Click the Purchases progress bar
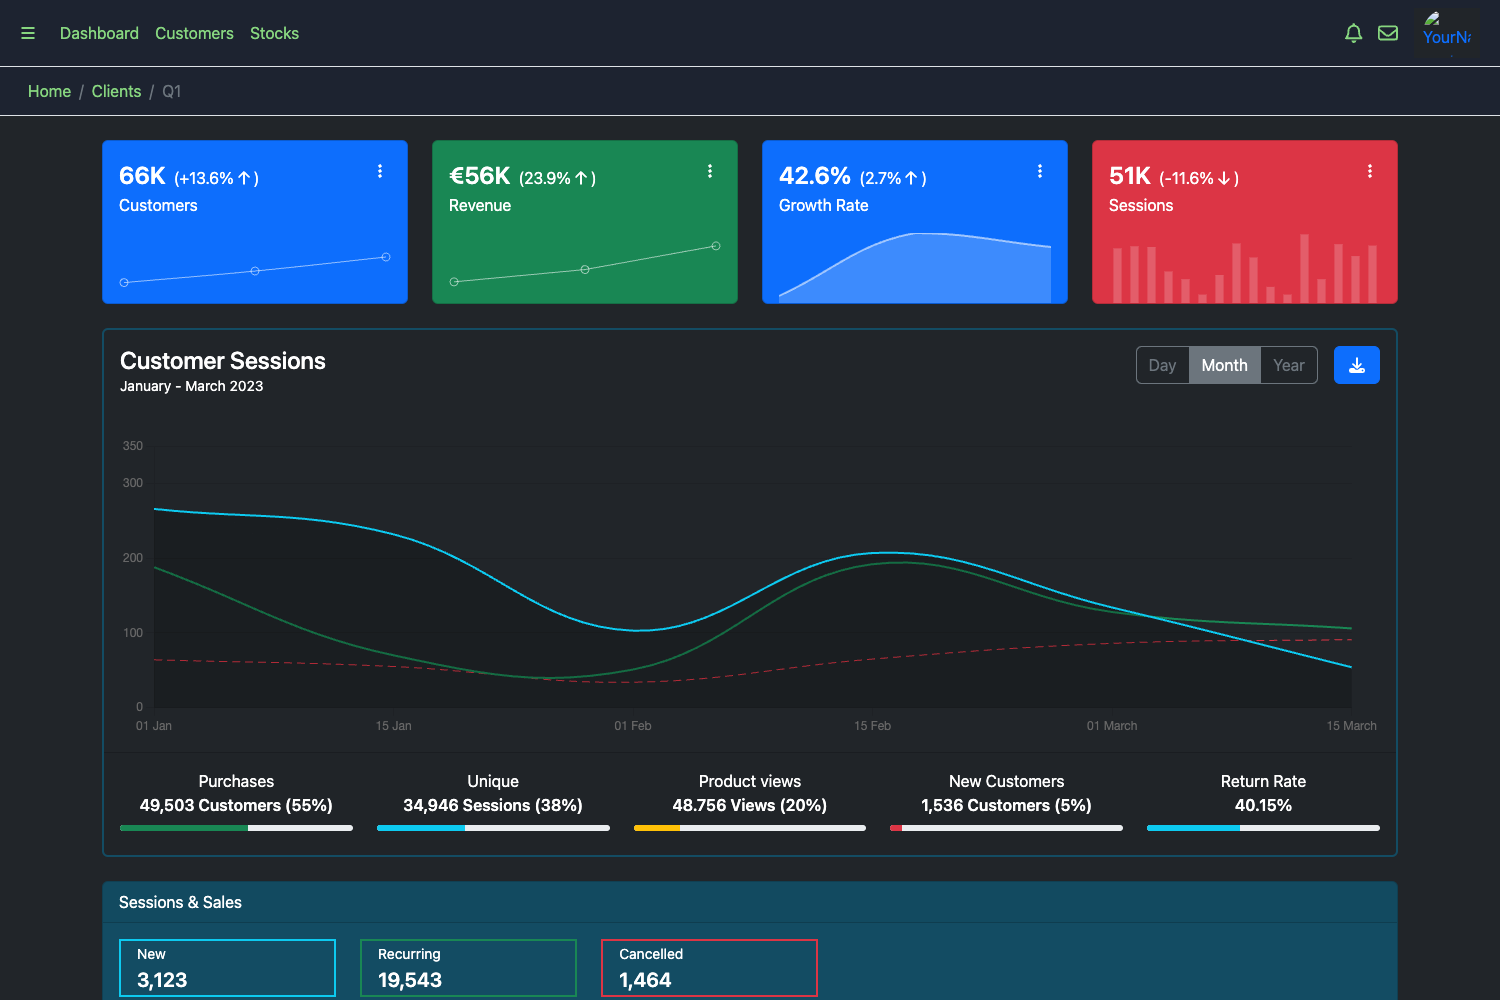Screen dimensions: 1500x1000 click(236, 827)
